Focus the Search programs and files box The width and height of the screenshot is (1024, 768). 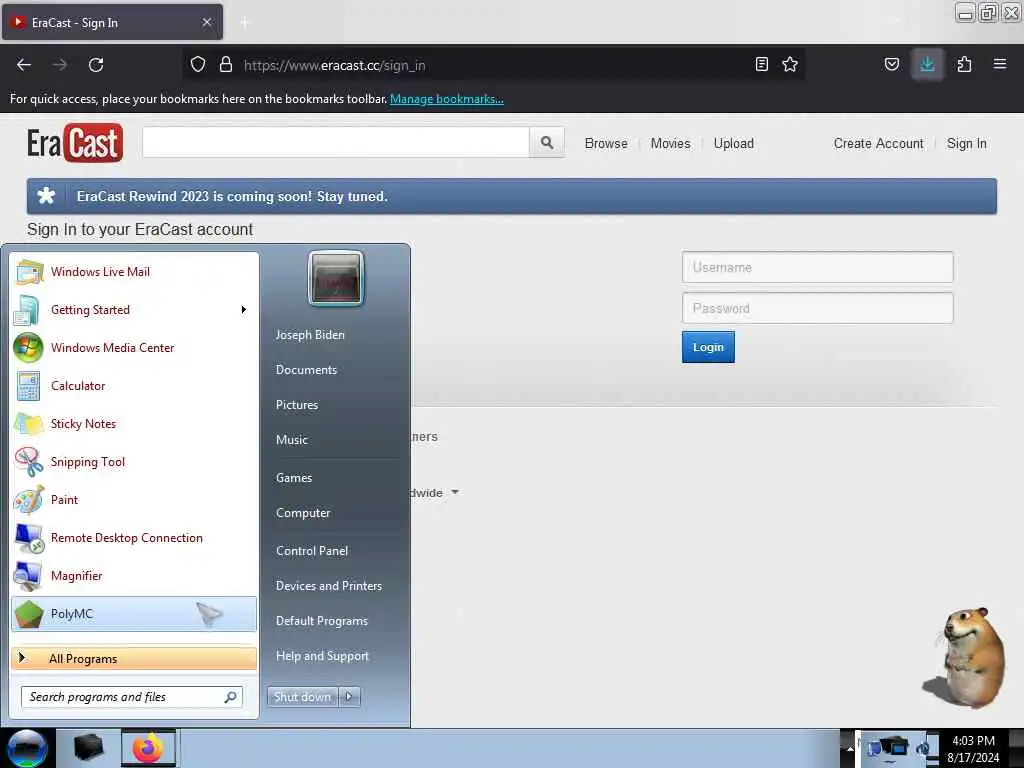click(132, 697)
